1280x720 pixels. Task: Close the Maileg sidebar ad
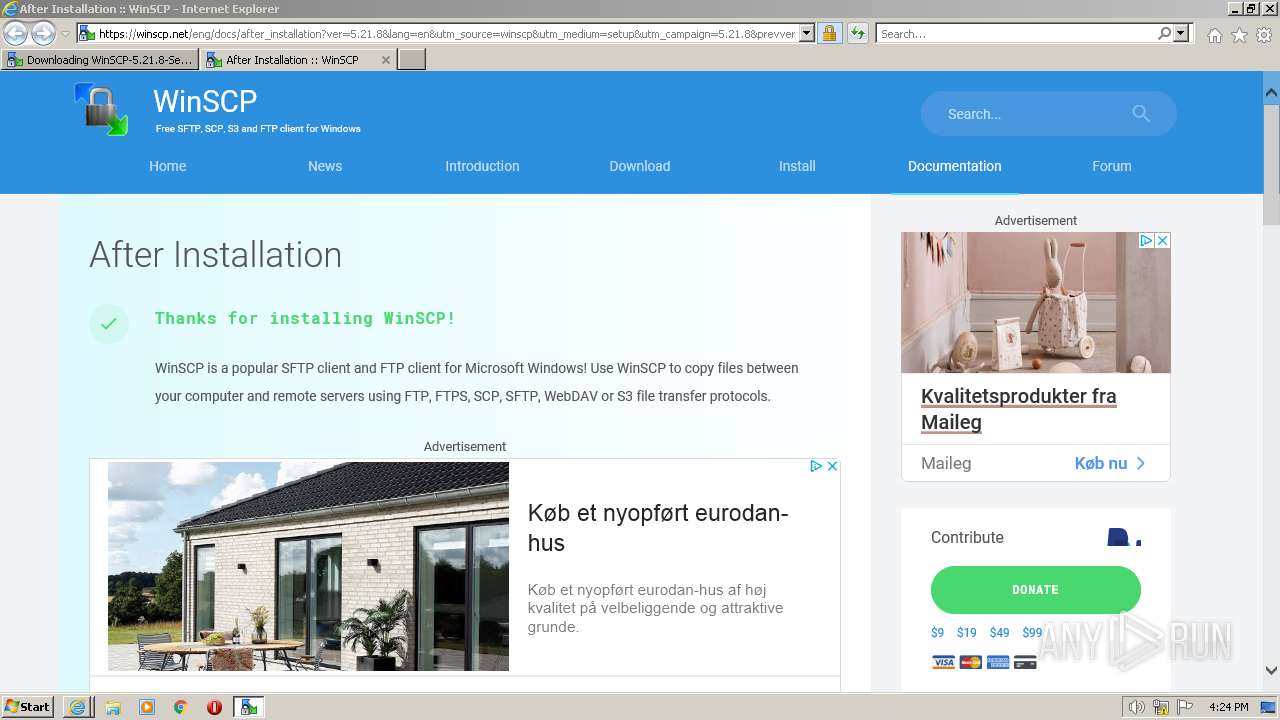point(1162,240)
